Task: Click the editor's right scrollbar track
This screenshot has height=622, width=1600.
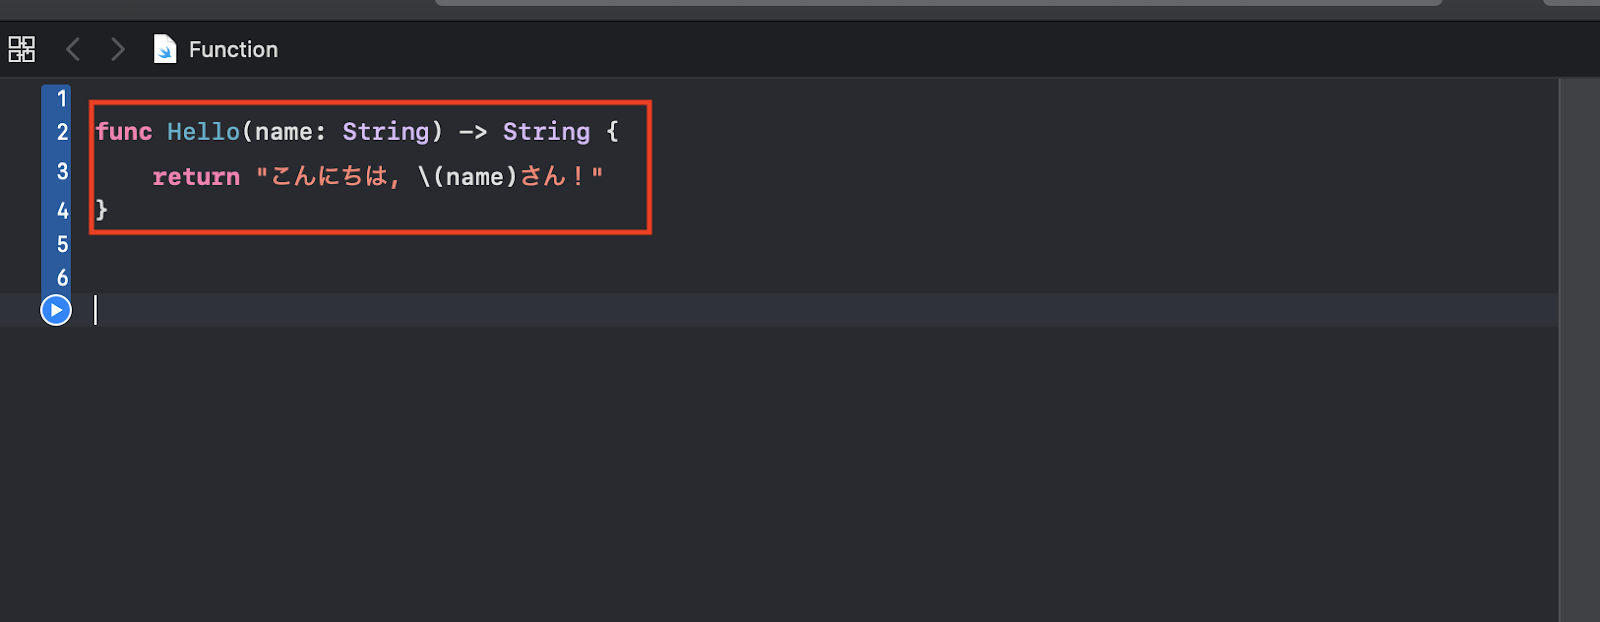Action: coord(1579,350)
